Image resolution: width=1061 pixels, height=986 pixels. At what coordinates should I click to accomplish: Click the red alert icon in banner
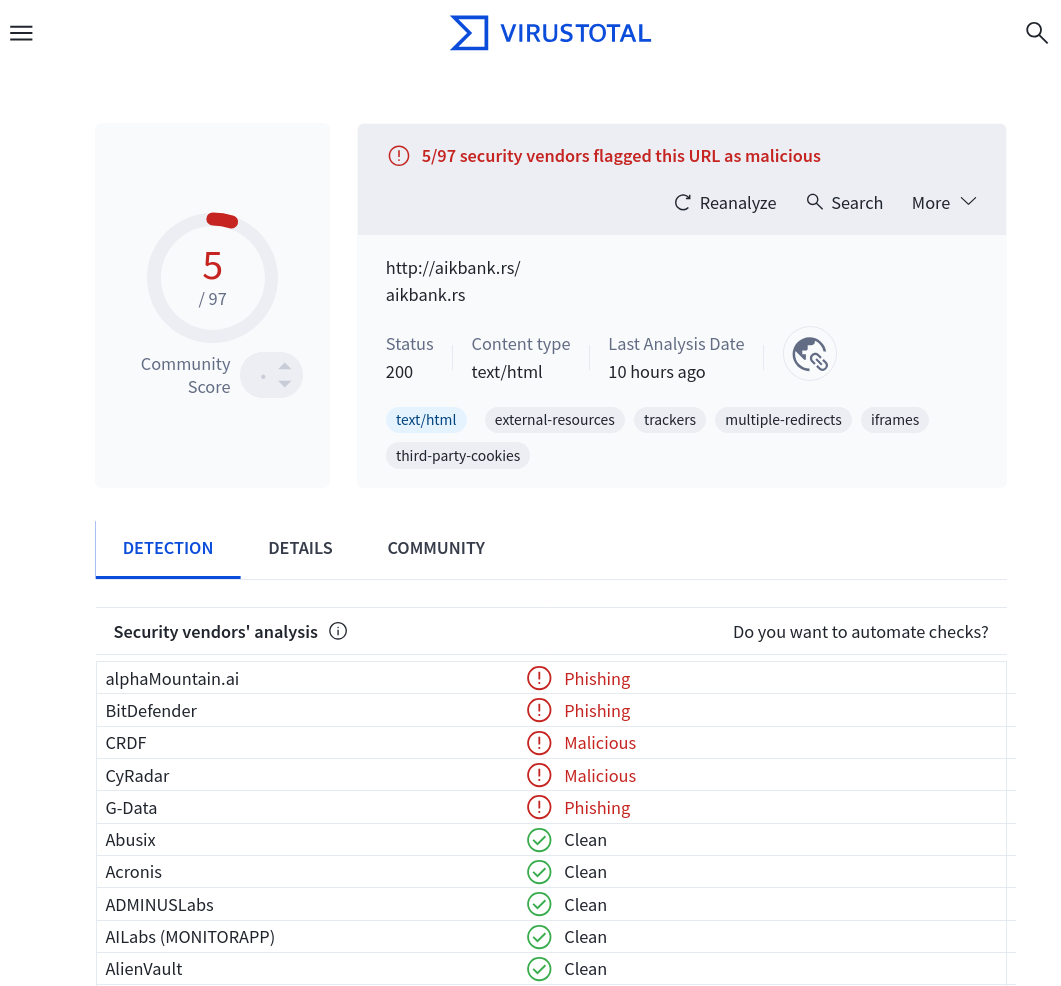point(399,156)
